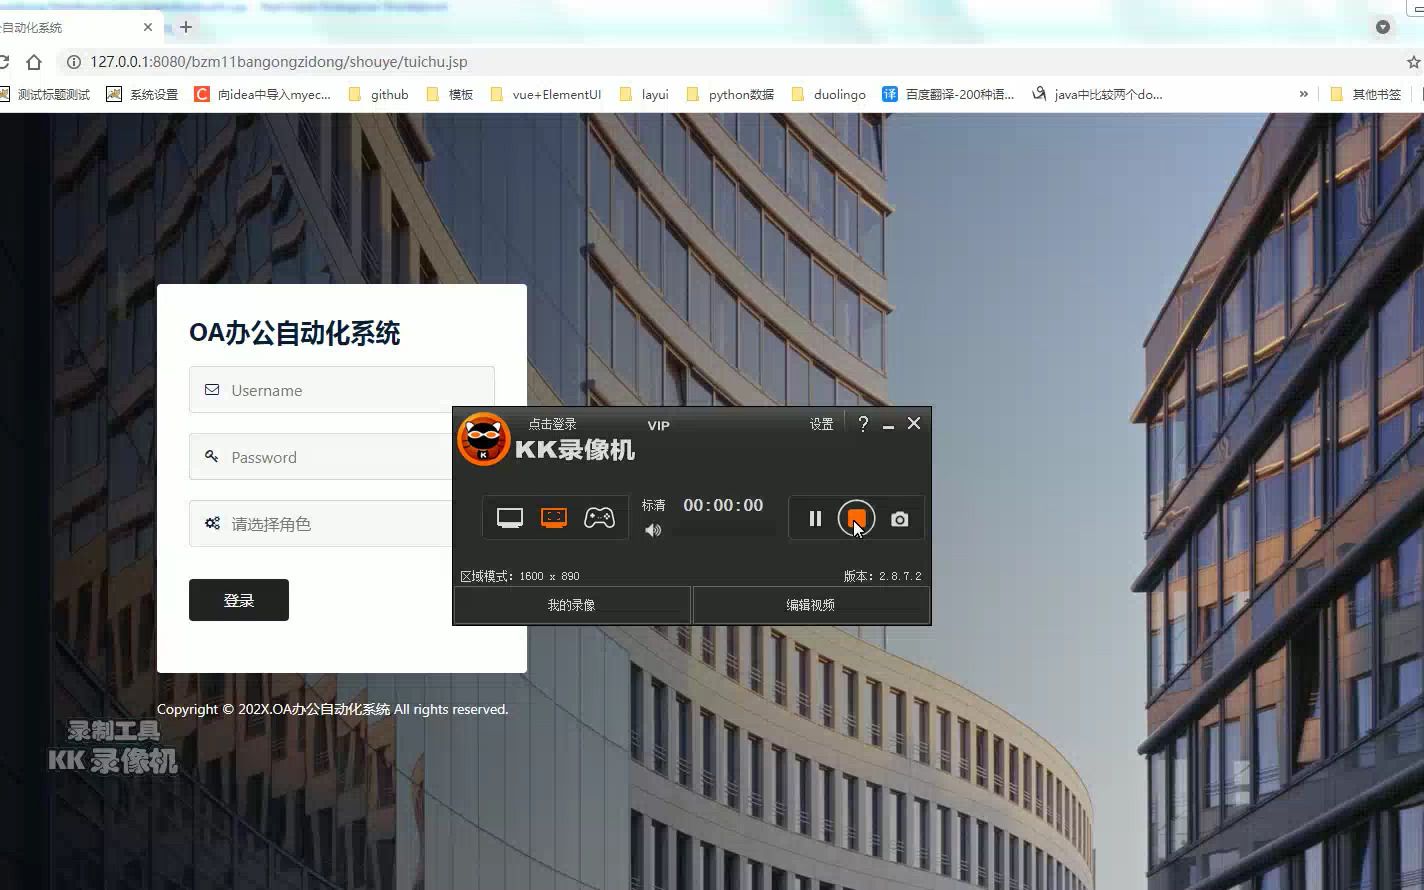Open vue+ElementUI bookmark folder

click(x=546, y=94)
